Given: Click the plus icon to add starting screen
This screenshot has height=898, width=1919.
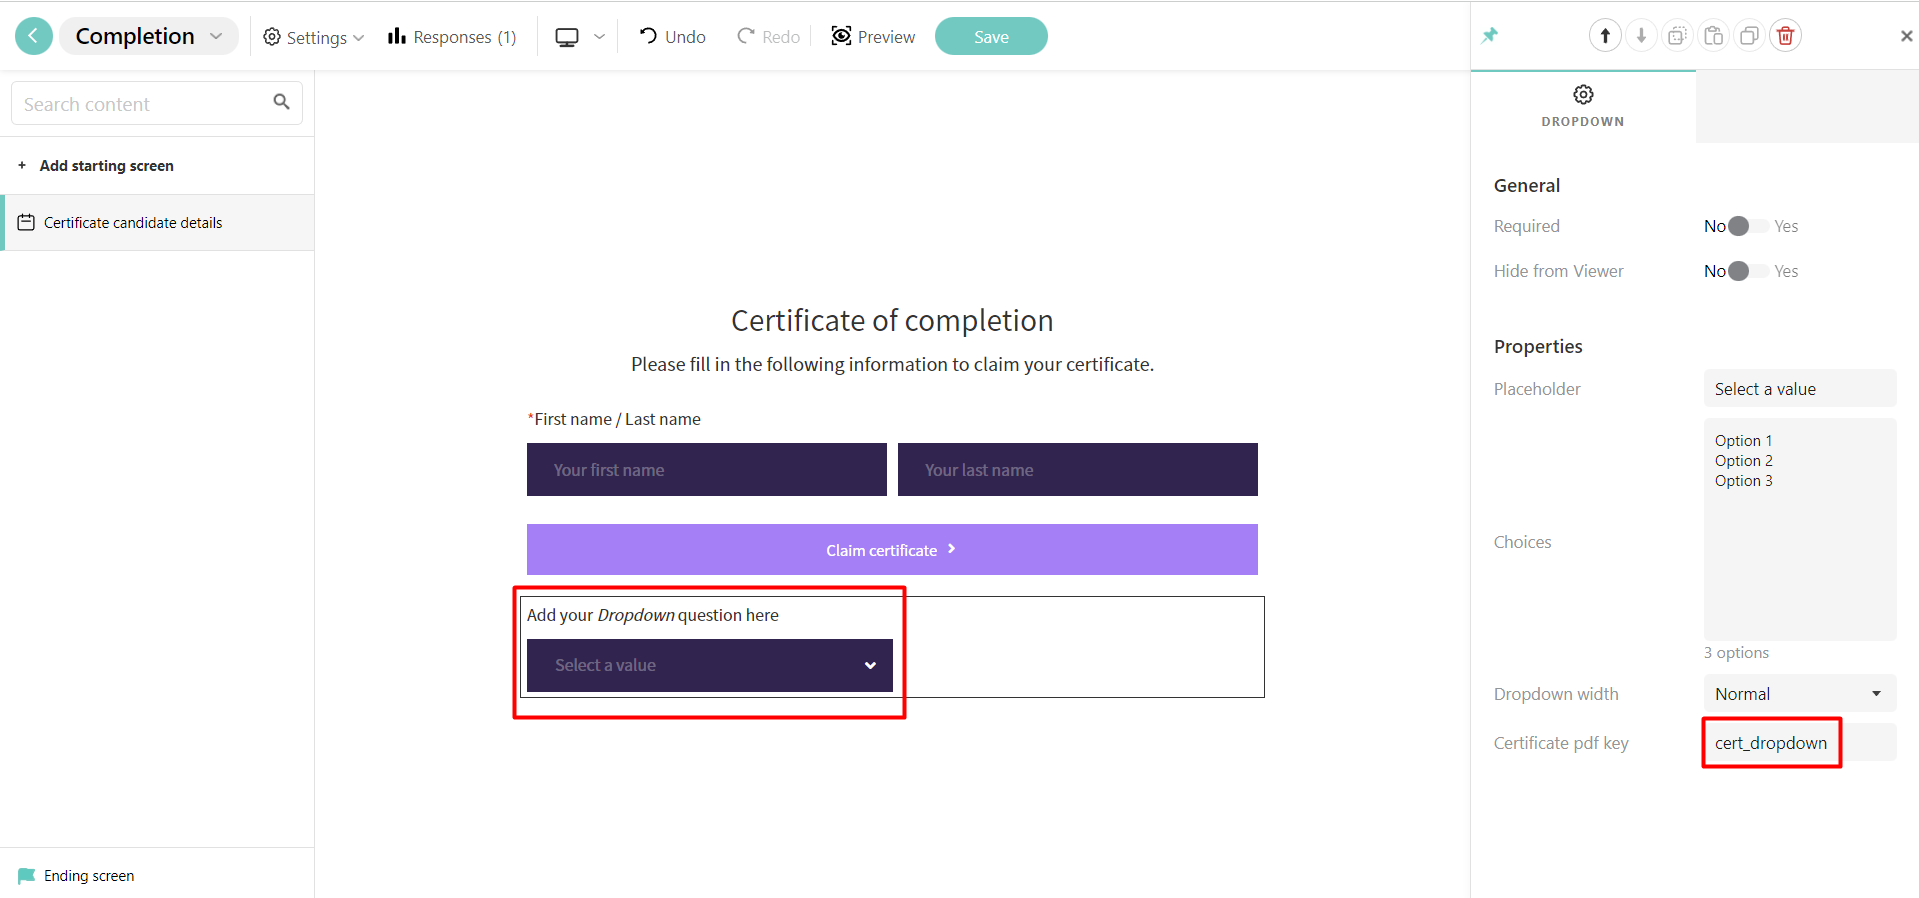Looking at the screenshot, I should (22, 165).
